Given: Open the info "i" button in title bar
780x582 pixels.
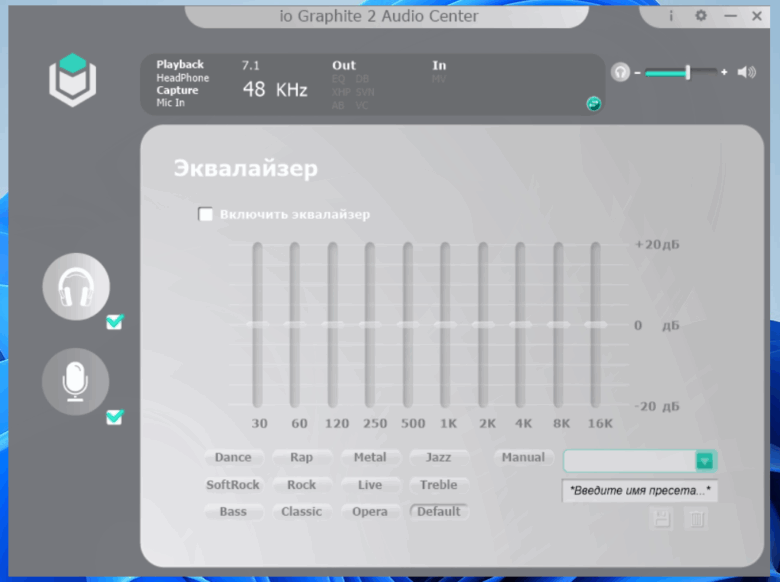Looking at the screenshot, I should (671, 16).
